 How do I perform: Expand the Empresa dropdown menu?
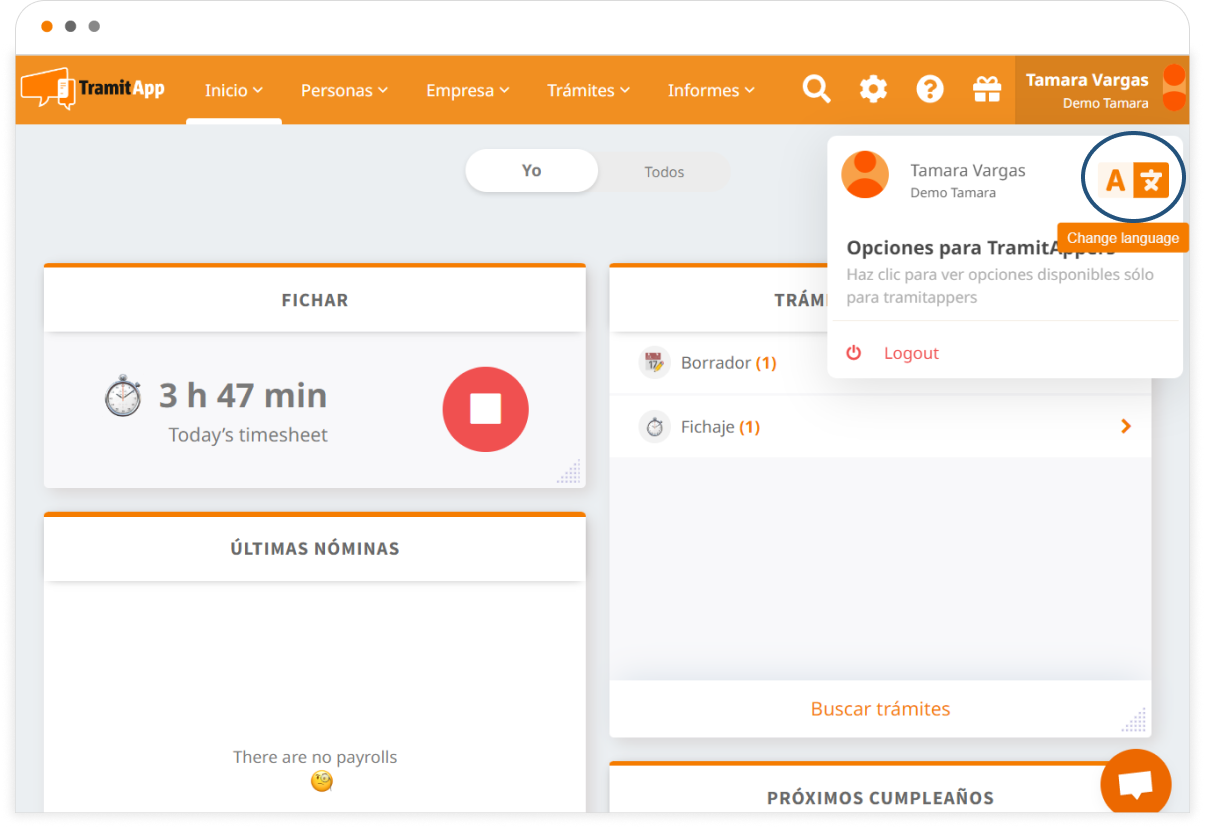pos(467,90)
